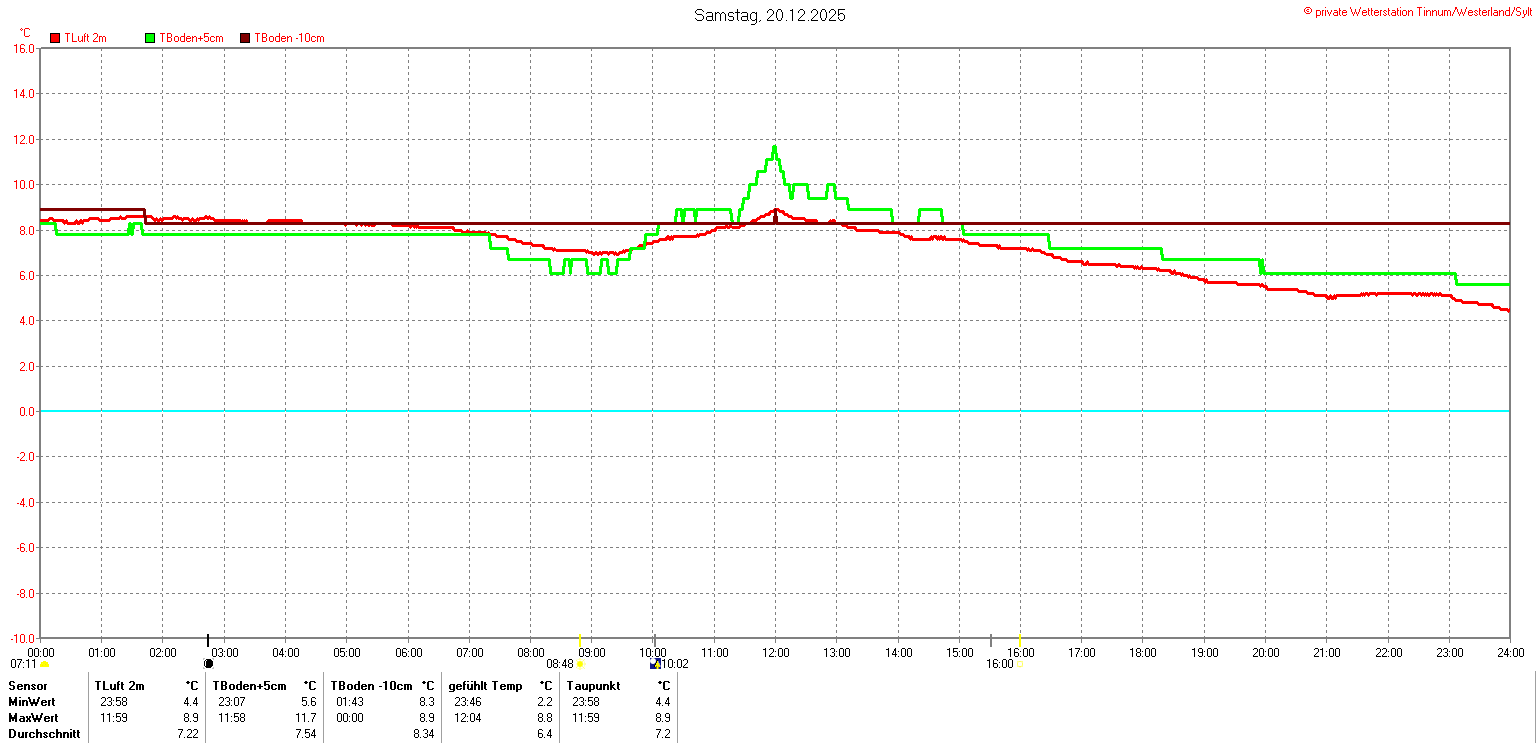Image resolution: width=1536 pixels, height=743 pixels.
Task: Click the 24:00 label on time axis
Action: click(1510, 652)
